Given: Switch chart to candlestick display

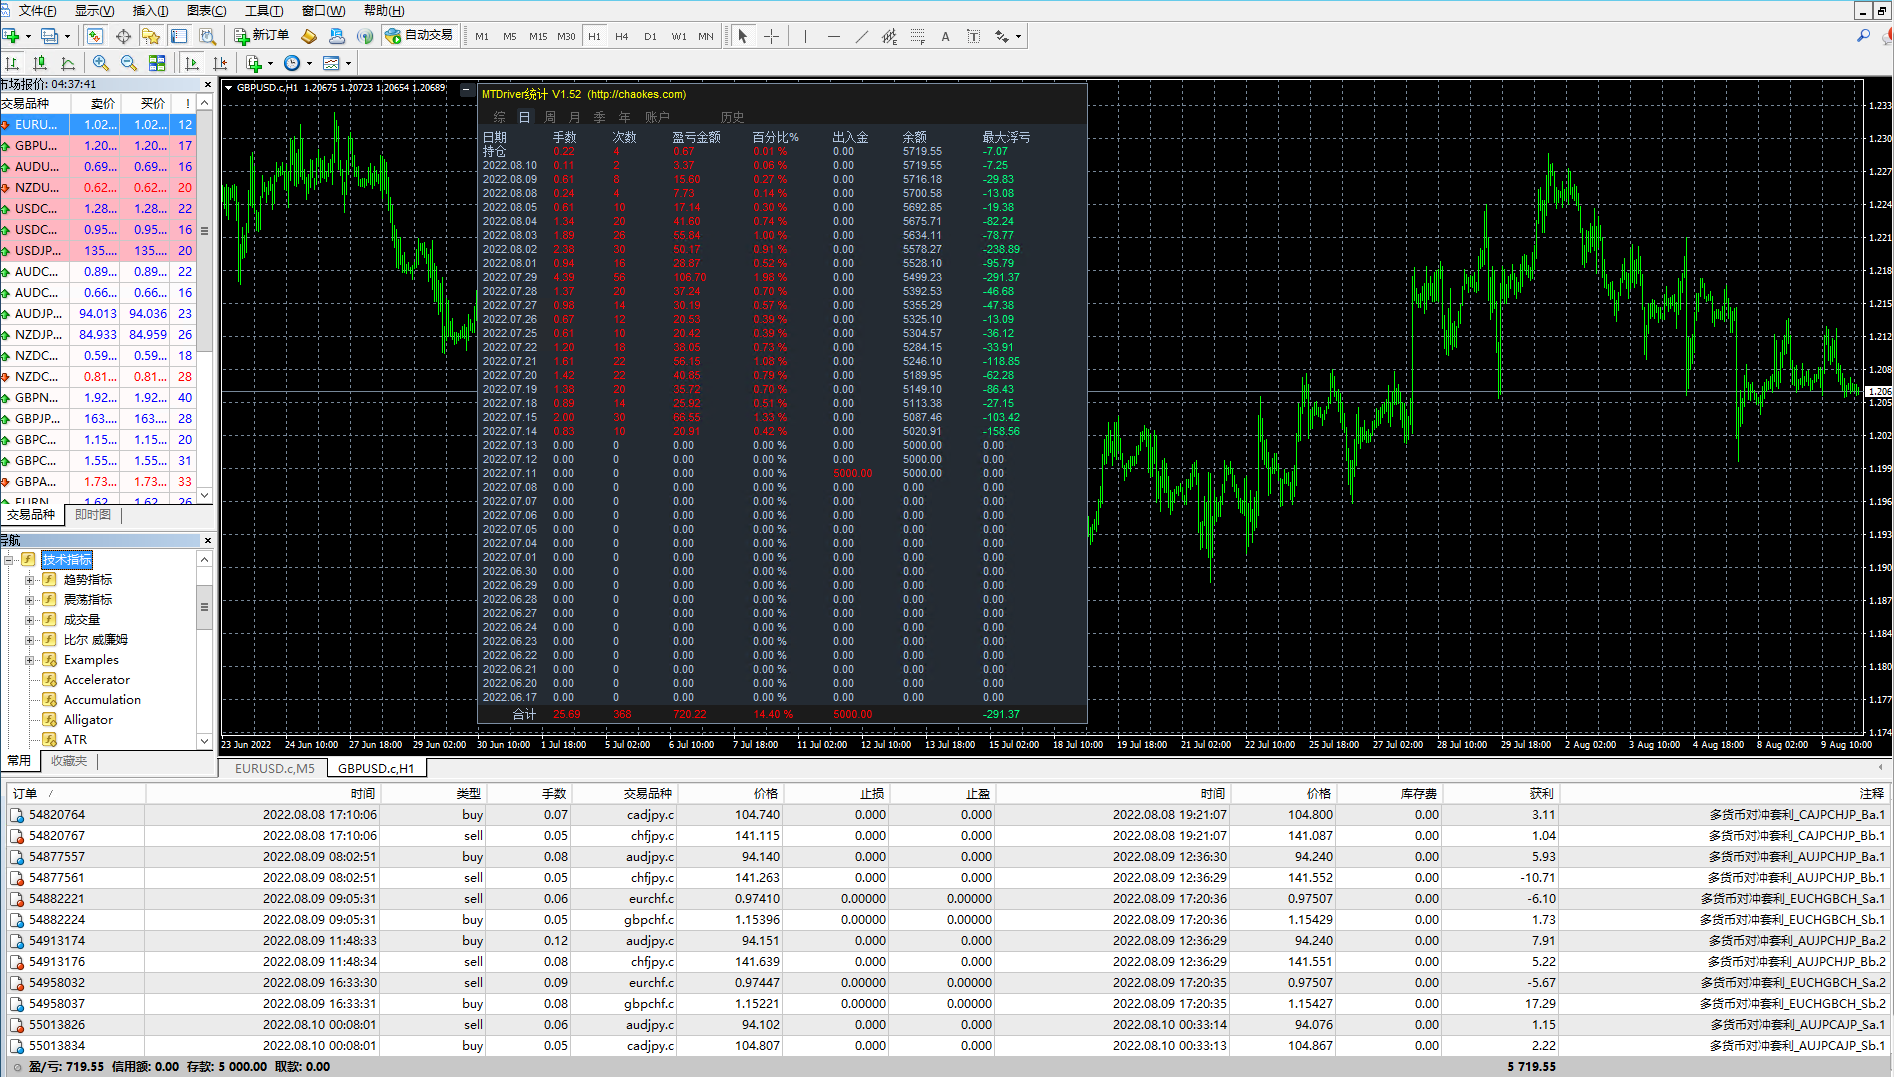Looking at the screenshot, I should pyautogui.click(x=40, y=63).
